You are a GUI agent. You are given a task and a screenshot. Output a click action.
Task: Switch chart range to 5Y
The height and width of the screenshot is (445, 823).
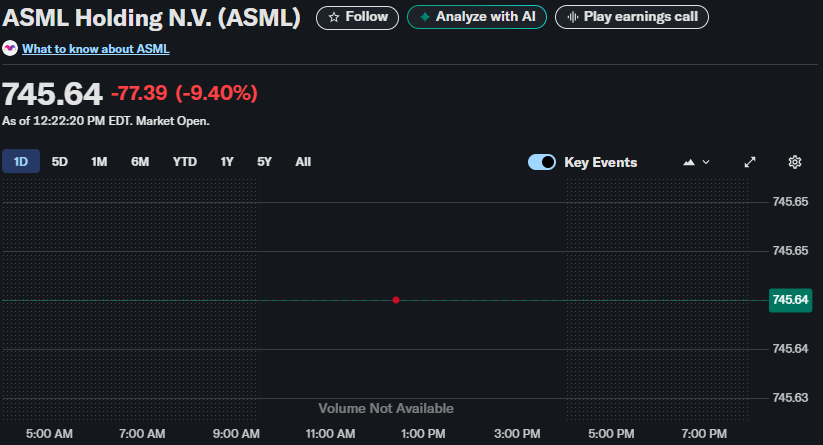(265, 162)
